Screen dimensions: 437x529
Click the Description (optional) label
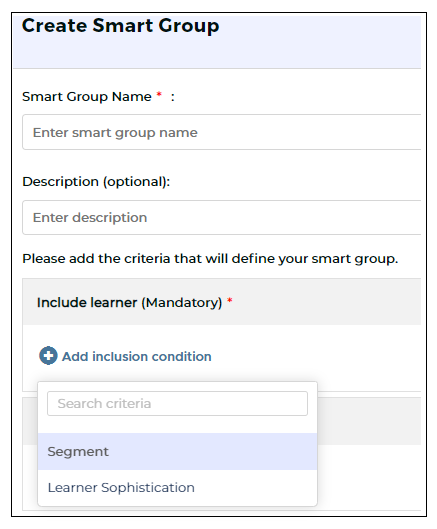point(96,182)
